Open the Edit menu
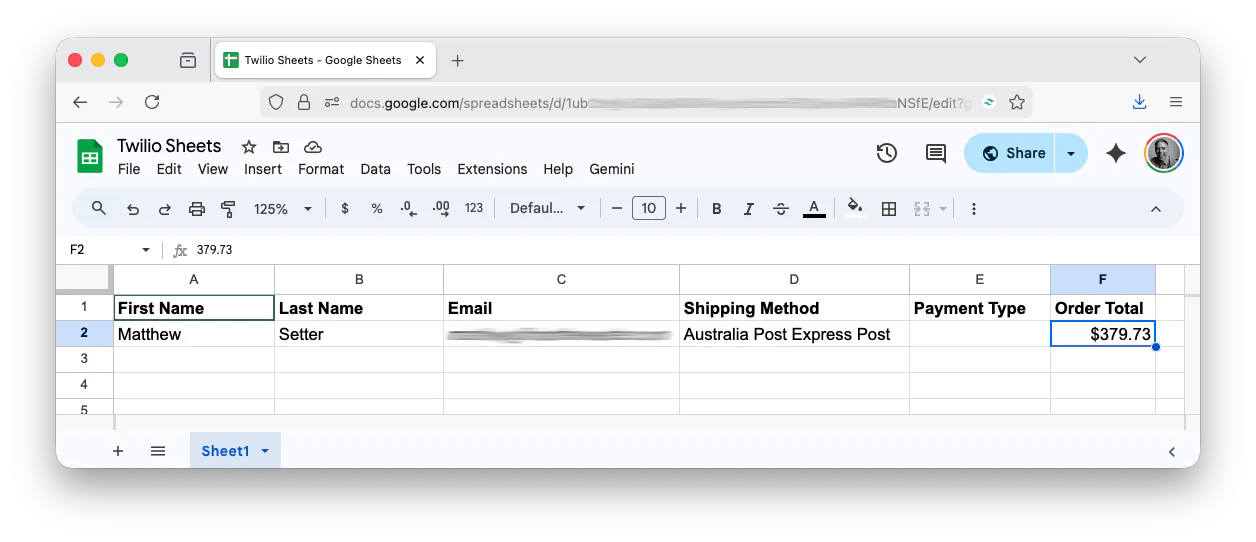Viewport: 1256px width, 542px height. (169, 169)
